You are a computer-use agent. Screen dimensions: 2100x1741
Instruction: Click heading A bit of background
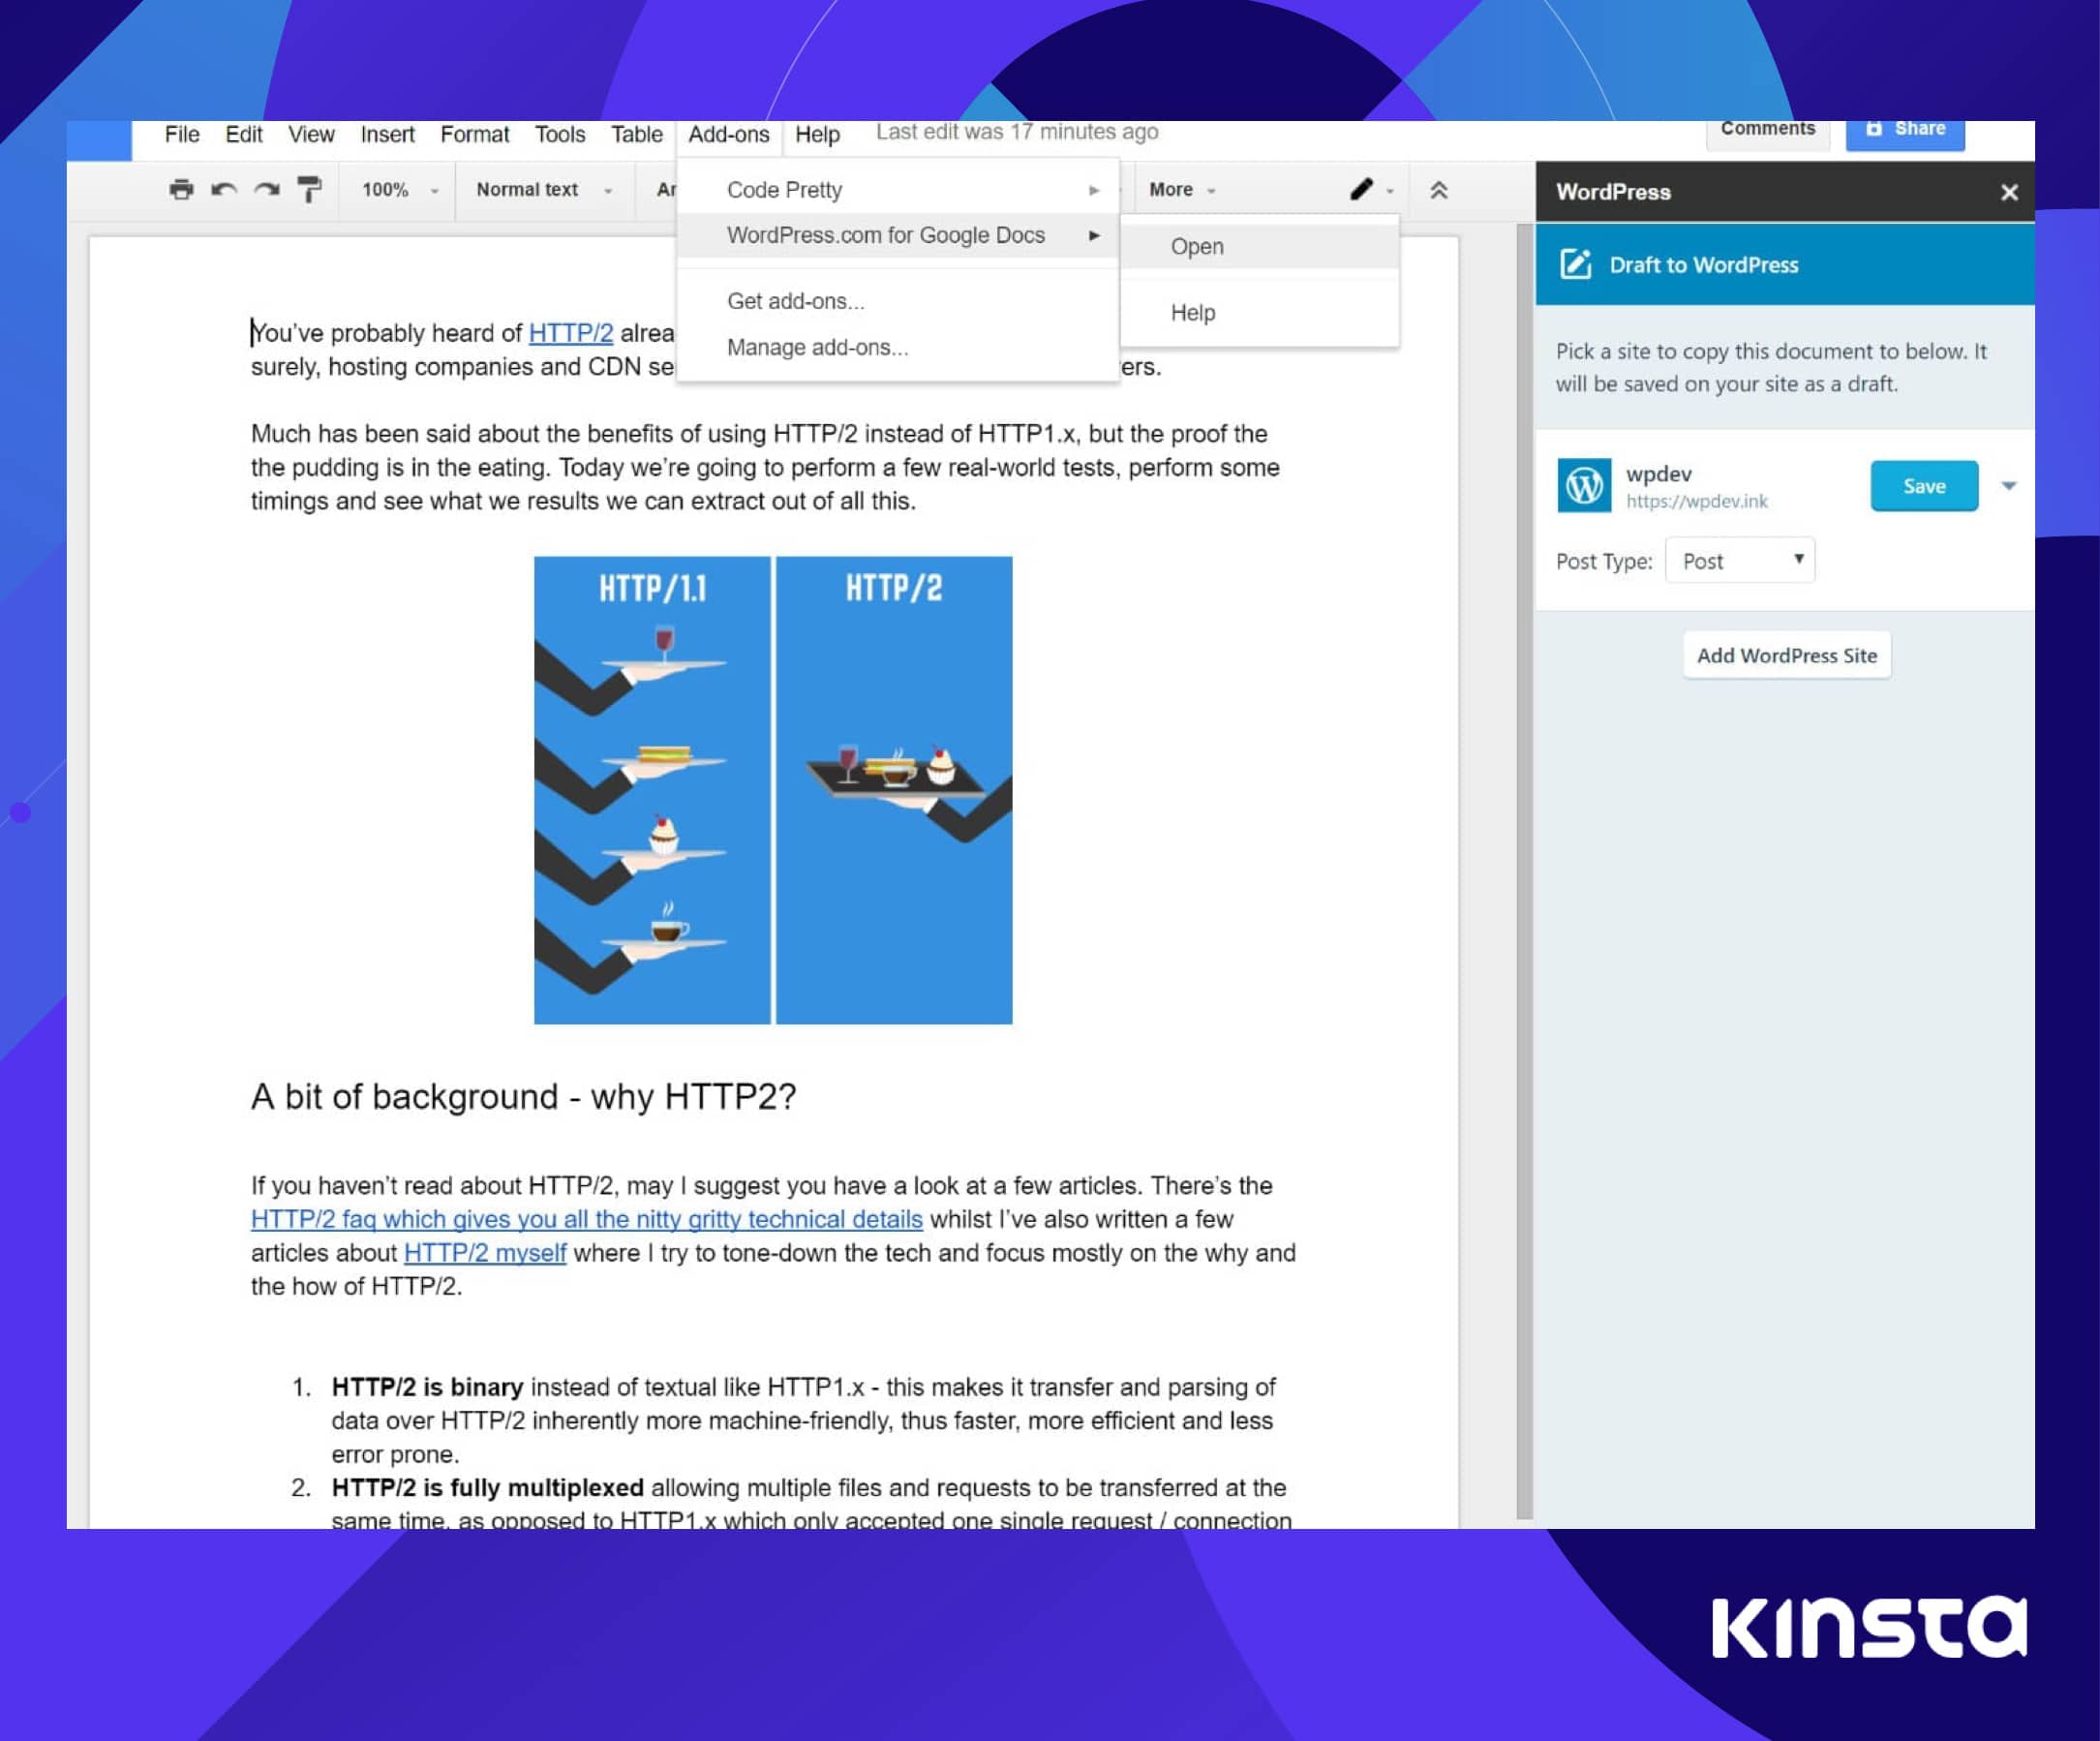coord(523,1097)
